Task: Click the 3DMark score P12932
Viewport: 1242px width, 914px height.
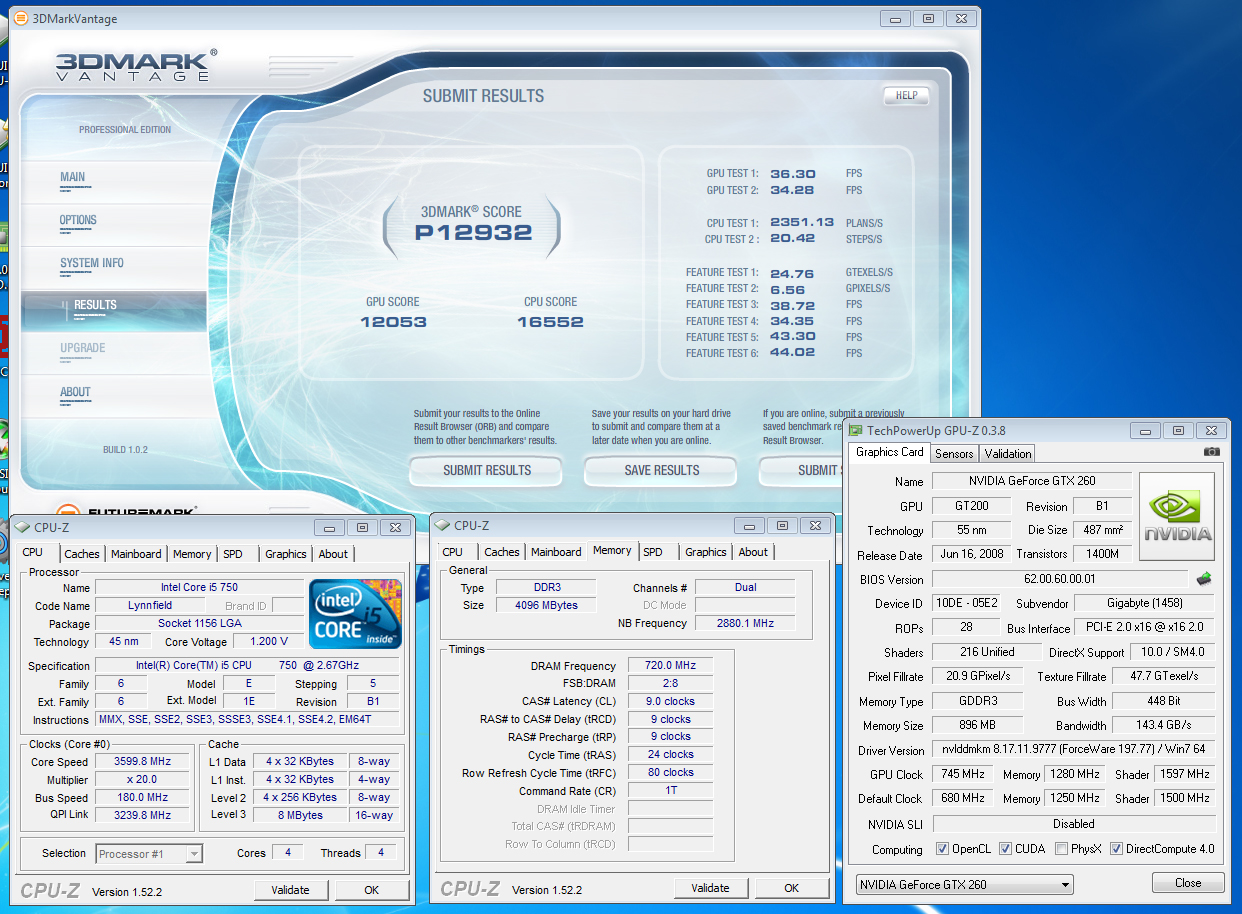Action: coord(473,233)
